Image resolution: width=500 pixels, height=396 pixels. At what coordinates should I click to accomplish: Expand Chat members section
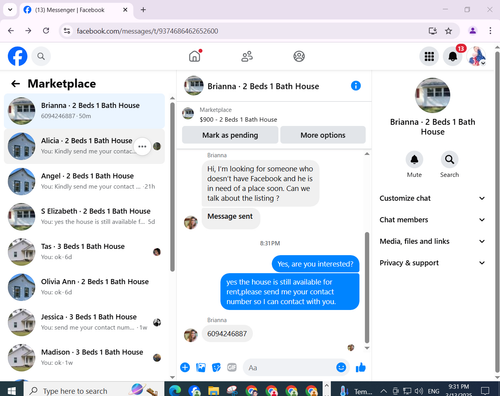432,220
